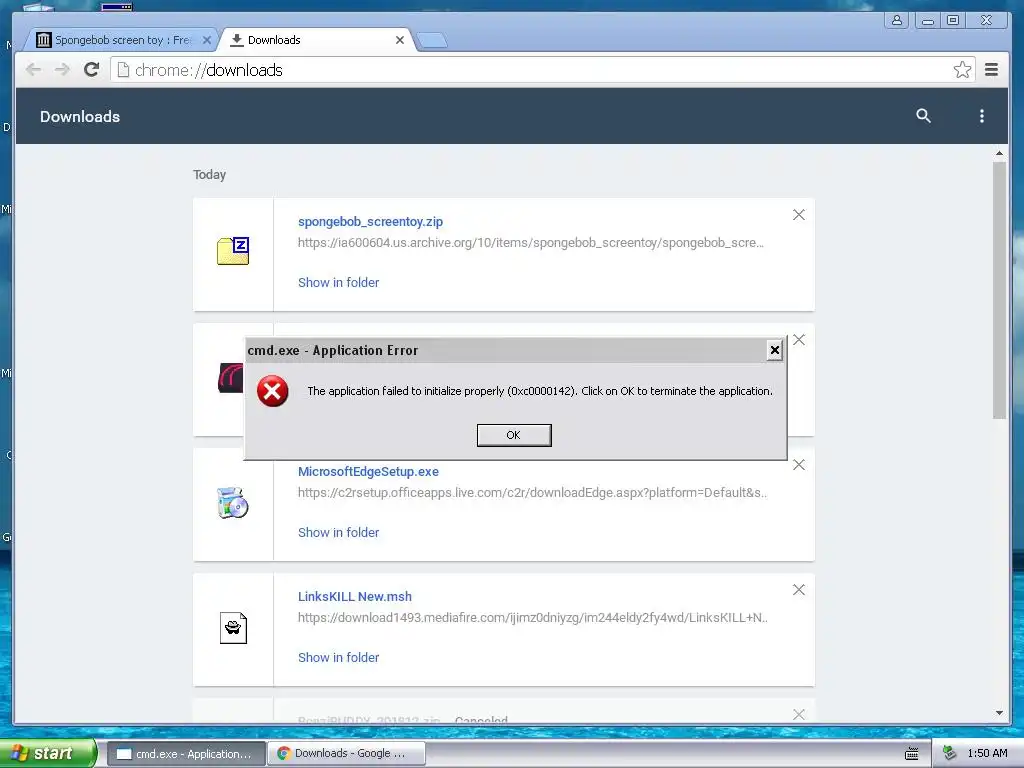The image size is (1024, 768).
Task: Open the Chrome hamburger menu
Action: click(991, 69)
